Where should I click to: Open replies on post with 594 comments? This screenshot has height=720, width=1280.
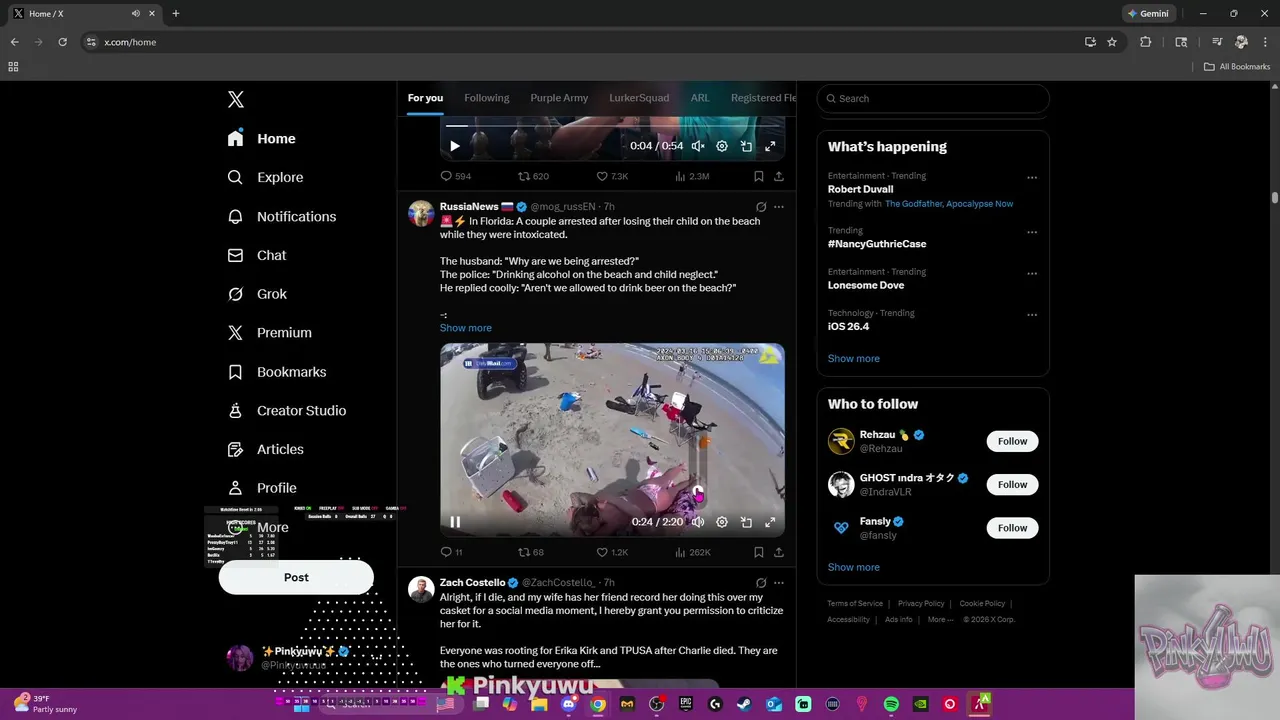pos(456,176)
